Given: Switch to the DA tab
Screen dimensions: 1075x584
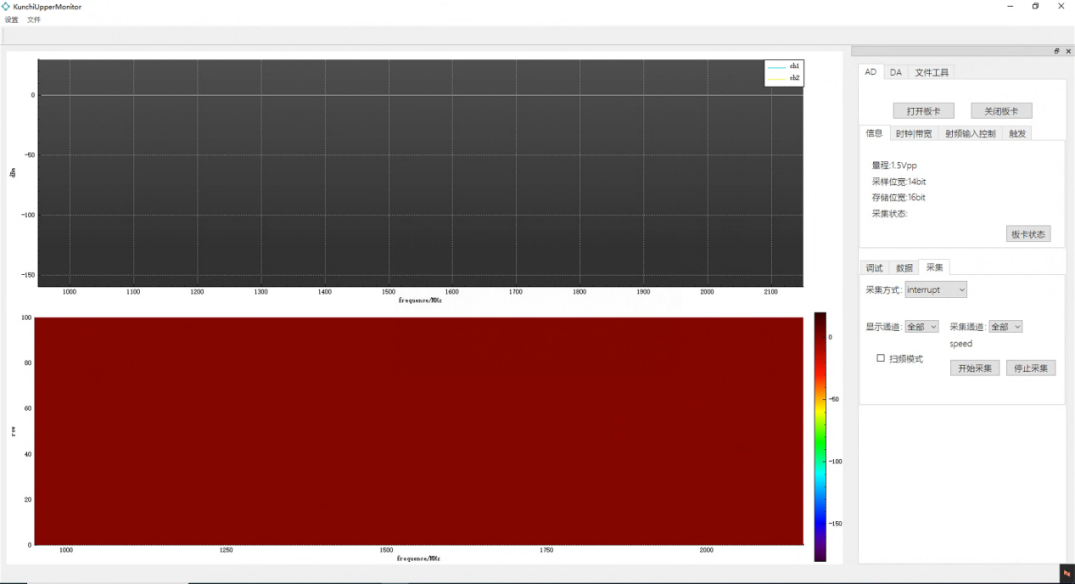Looking at the screenshot, I should coord(895,73).
